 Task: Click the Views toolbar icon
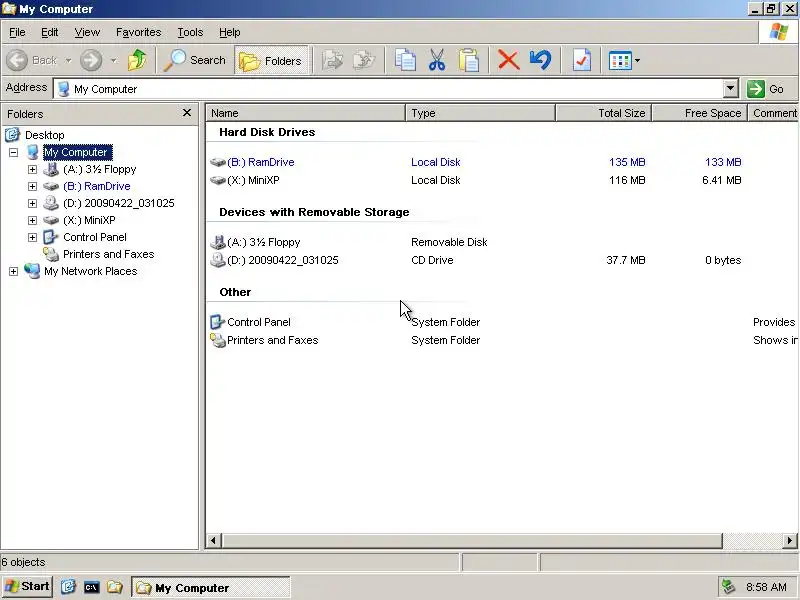[x=620, y=61]
